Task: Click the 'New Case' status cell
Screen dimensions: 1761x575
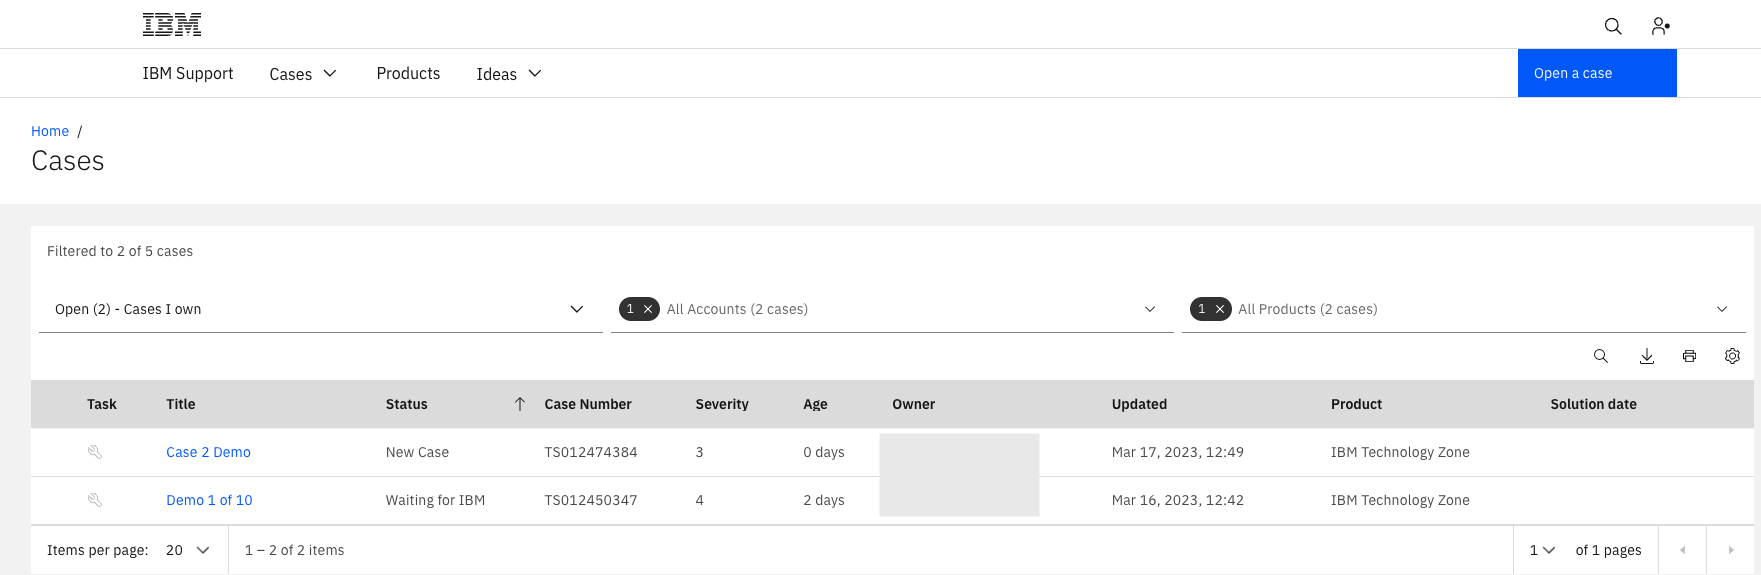Action: (x=417, y=452)
